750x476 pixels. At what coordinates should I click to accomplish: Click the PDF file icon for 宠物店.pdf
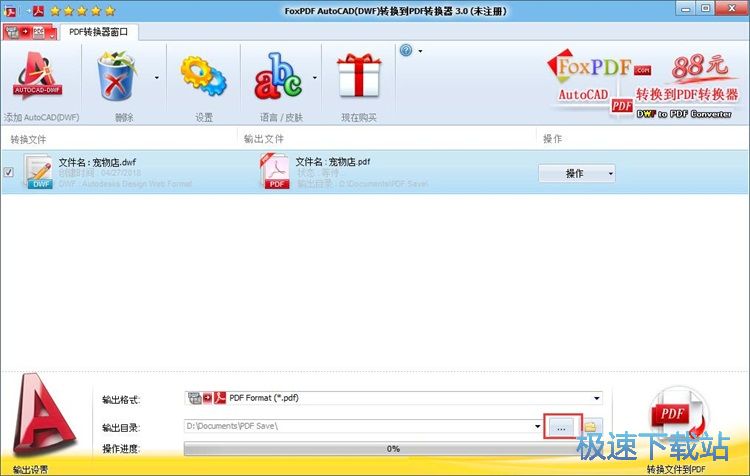[275, 171]
